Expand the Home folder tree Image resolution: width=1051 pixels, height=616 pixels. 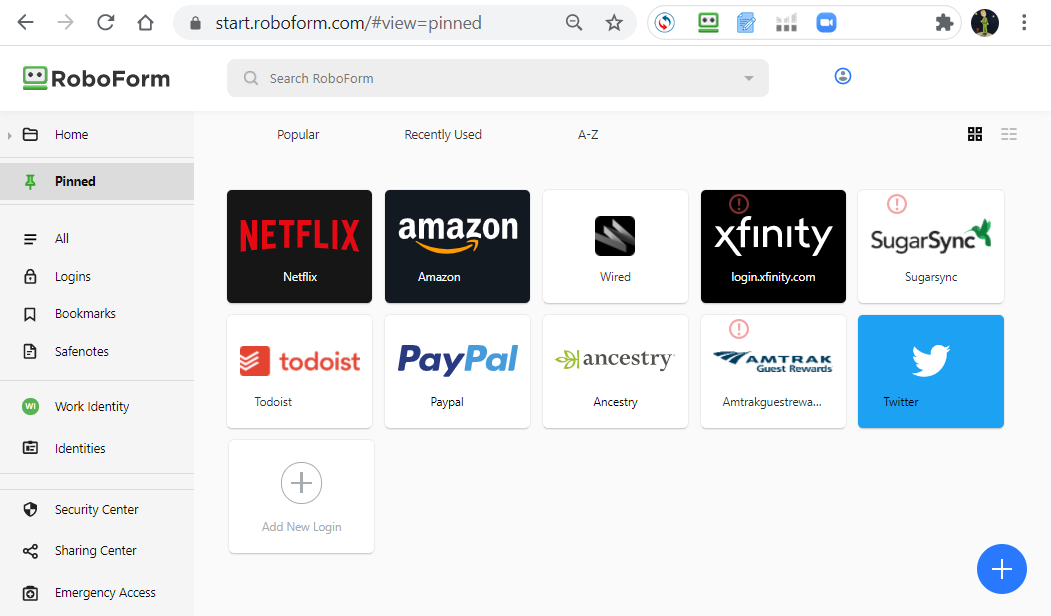[9, 134]
